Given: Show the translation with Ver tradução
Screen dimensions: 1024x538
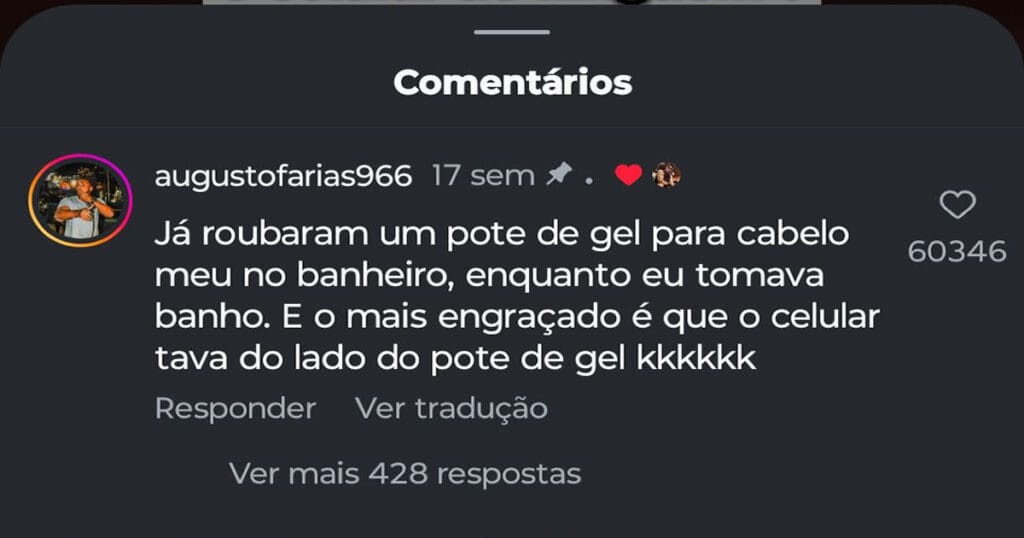Looking at the screenshot, I should pos(451,409).
